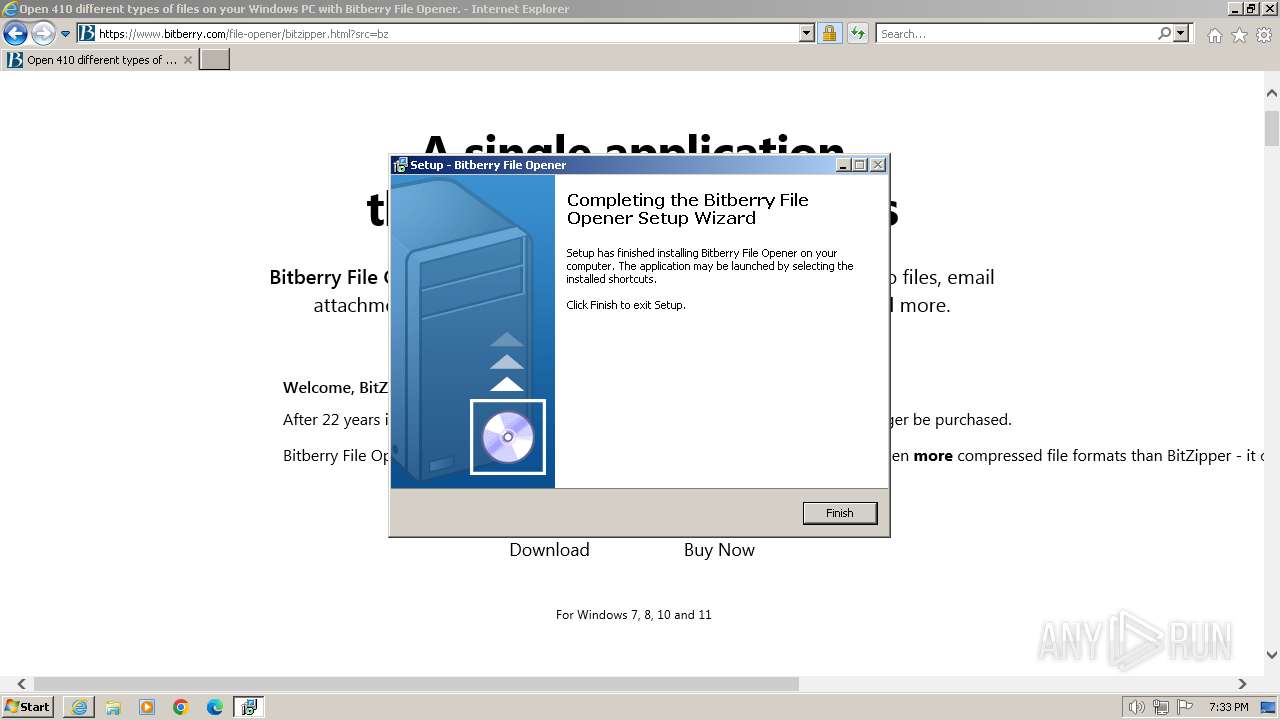Open Internet Explorer from taskbar
This screenshot has height=720, width=1280.
[x=79, y=707]
